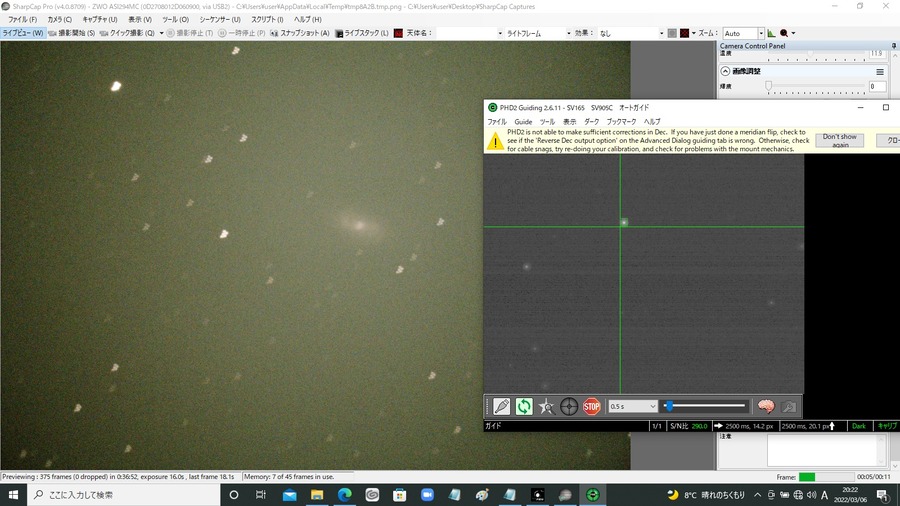Toggle the SharpCap histogram icon
This screenshot has width=900, height=506.
771,33
